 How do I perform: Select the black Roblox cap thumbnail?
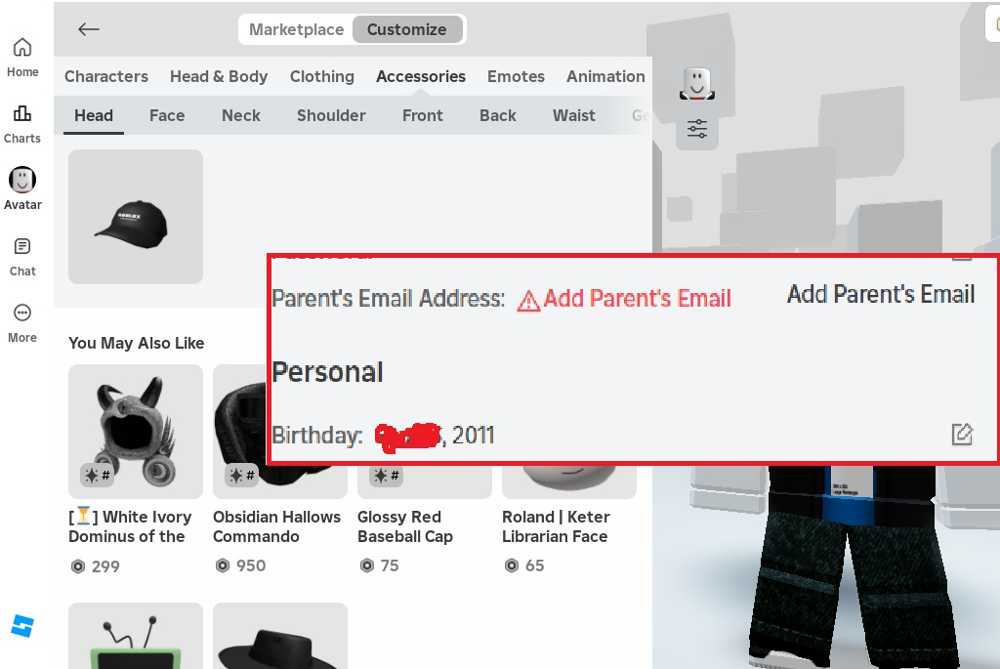coord(136,217)
